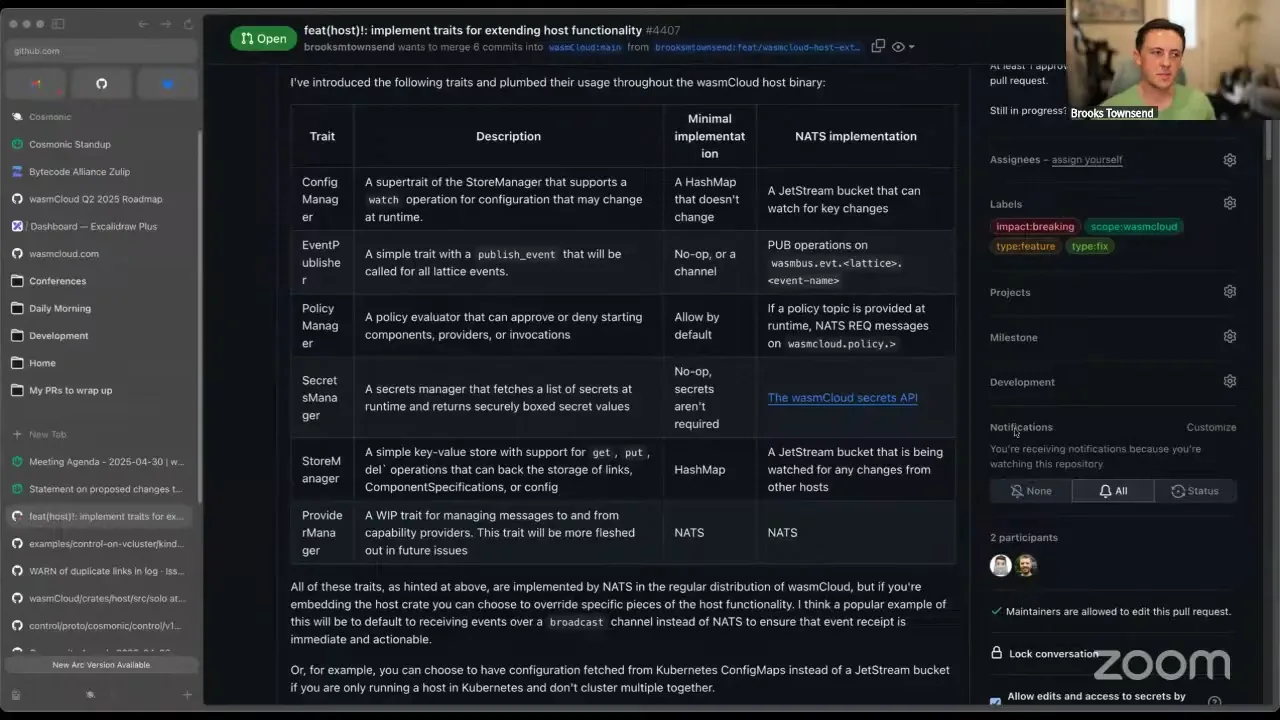Viewport: 1280px width, 720px height.
Task: Switch to WARN of duplicate links tab
Action: [100, 571]
